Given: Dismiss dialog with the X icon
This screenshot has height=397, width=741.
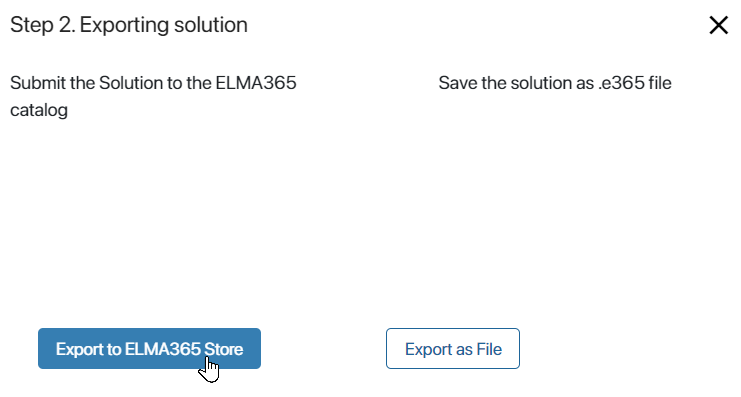Looking at the screenshot, I should pyautogui.click(x=718, y=25).
